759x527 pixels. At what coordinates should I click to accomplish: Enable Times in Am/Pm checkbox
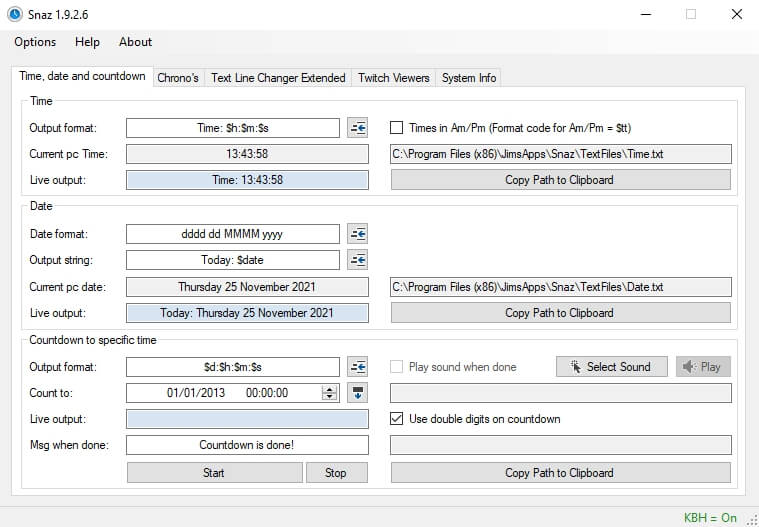click(x=396, y=128)
